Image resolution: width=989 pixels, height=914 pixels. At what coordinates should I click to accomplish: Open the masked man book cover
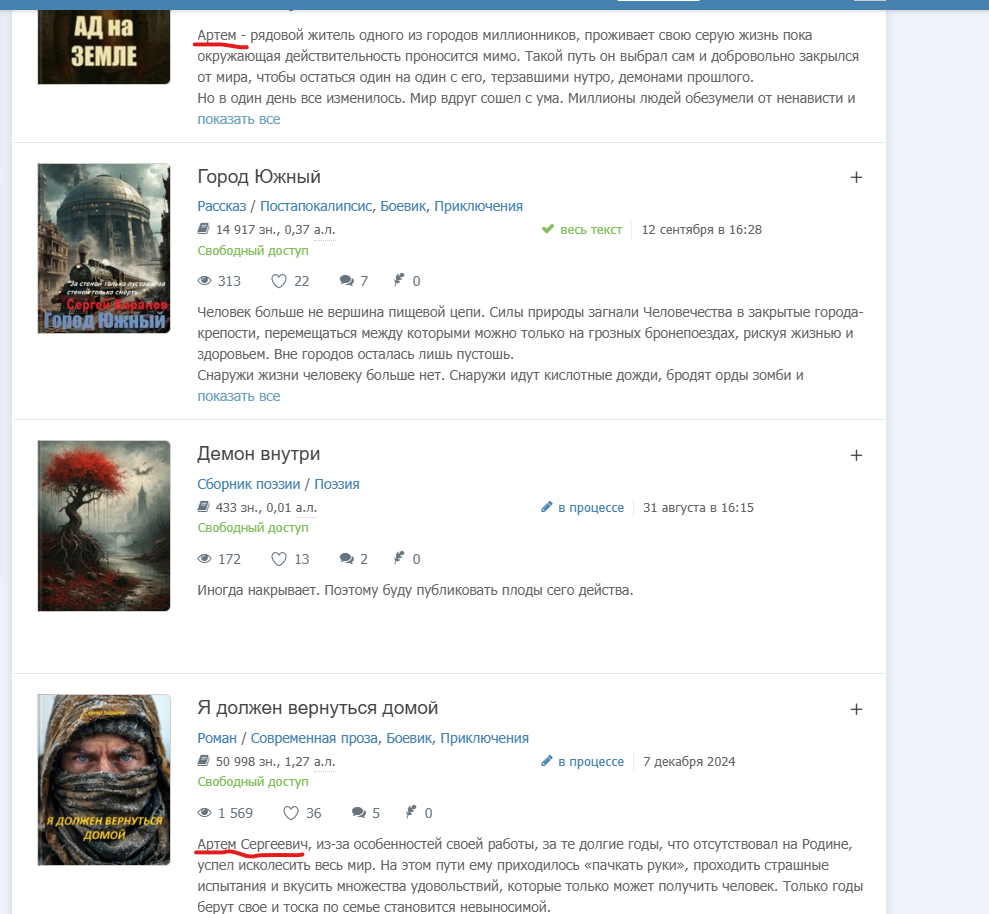pyautogui.click(x=104, y=780)
